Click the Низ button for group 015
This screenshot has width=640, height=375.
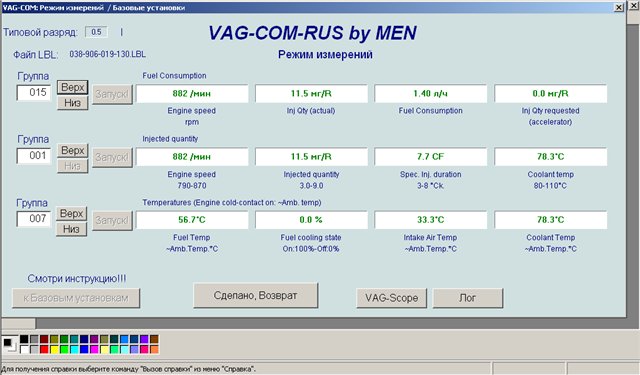tap(72, 102)
